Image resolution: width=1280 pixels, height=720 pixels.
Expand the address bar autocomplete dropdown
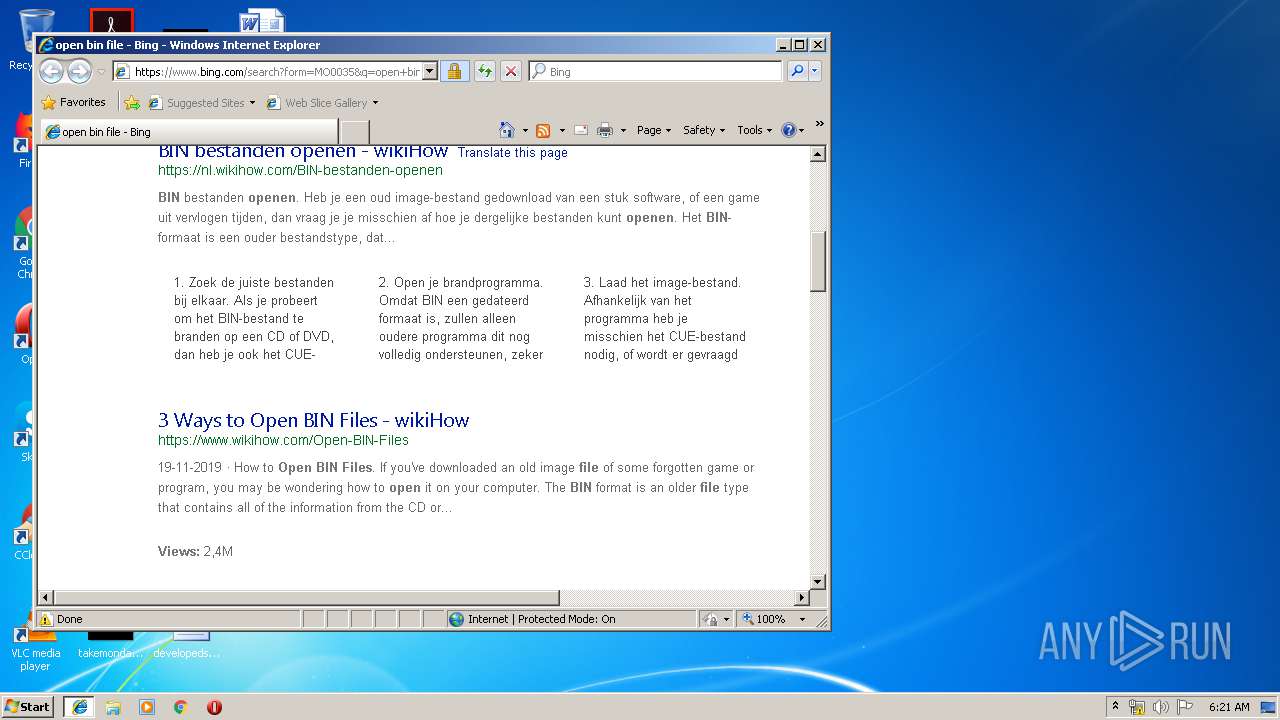[x=430, y=72]
